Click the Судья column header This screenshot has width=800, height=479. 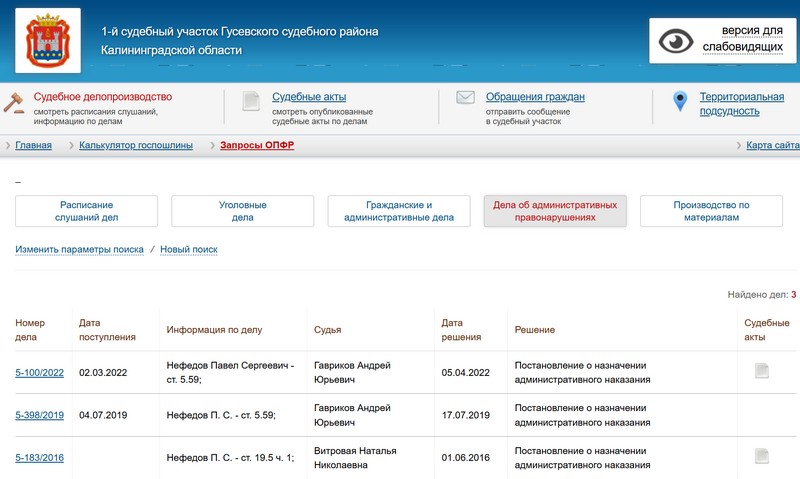click(328, 330)
